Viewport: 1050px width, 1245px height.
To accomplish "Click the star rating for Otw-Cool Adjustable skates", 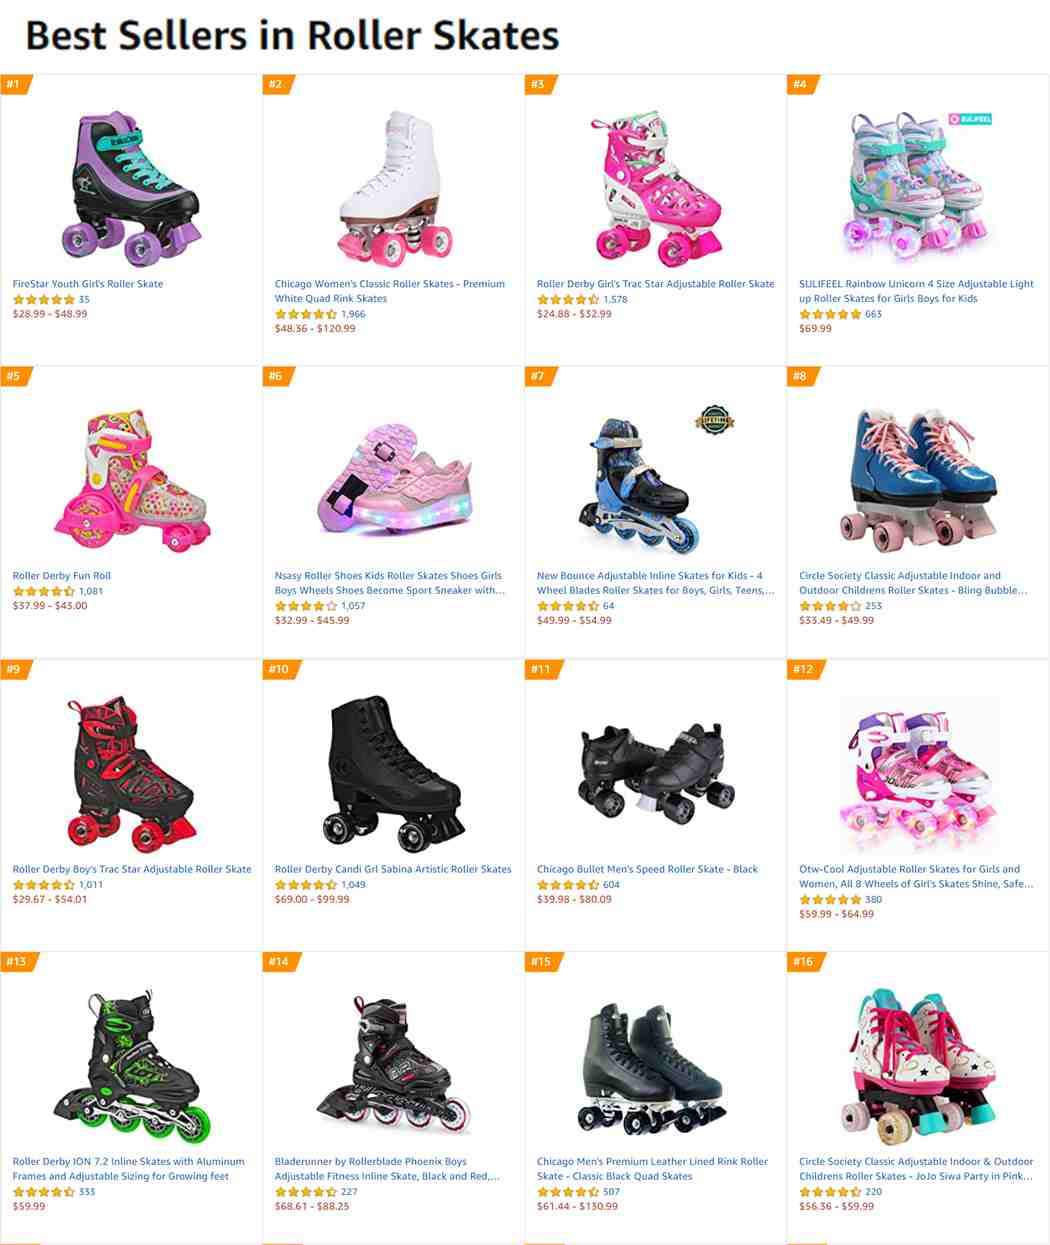I will (829, 900).
